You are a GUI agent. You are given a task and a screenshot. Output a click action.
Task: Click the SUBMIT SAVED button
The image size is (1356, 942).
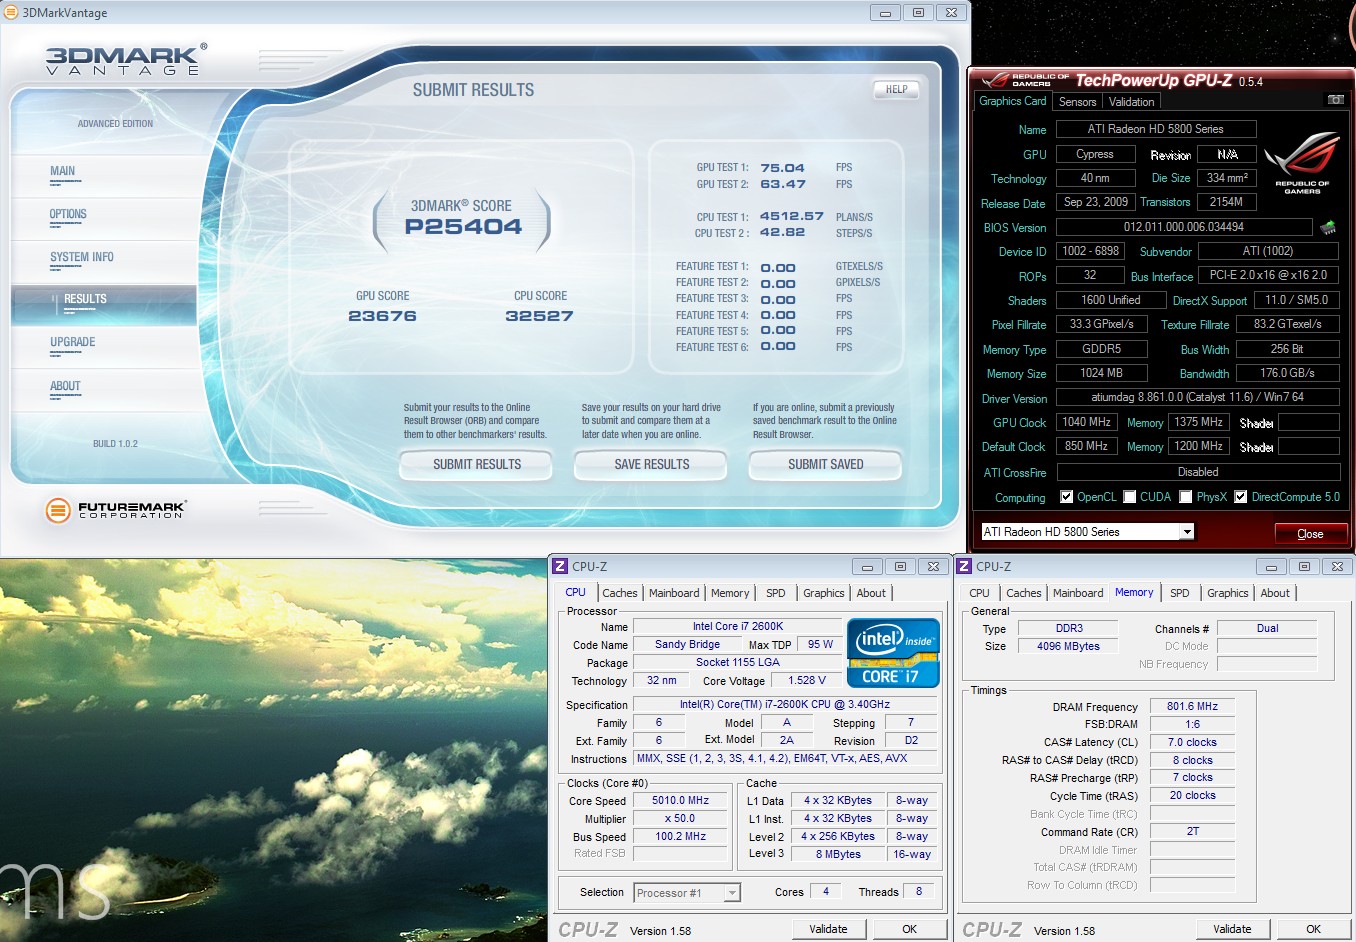[826, 464]
